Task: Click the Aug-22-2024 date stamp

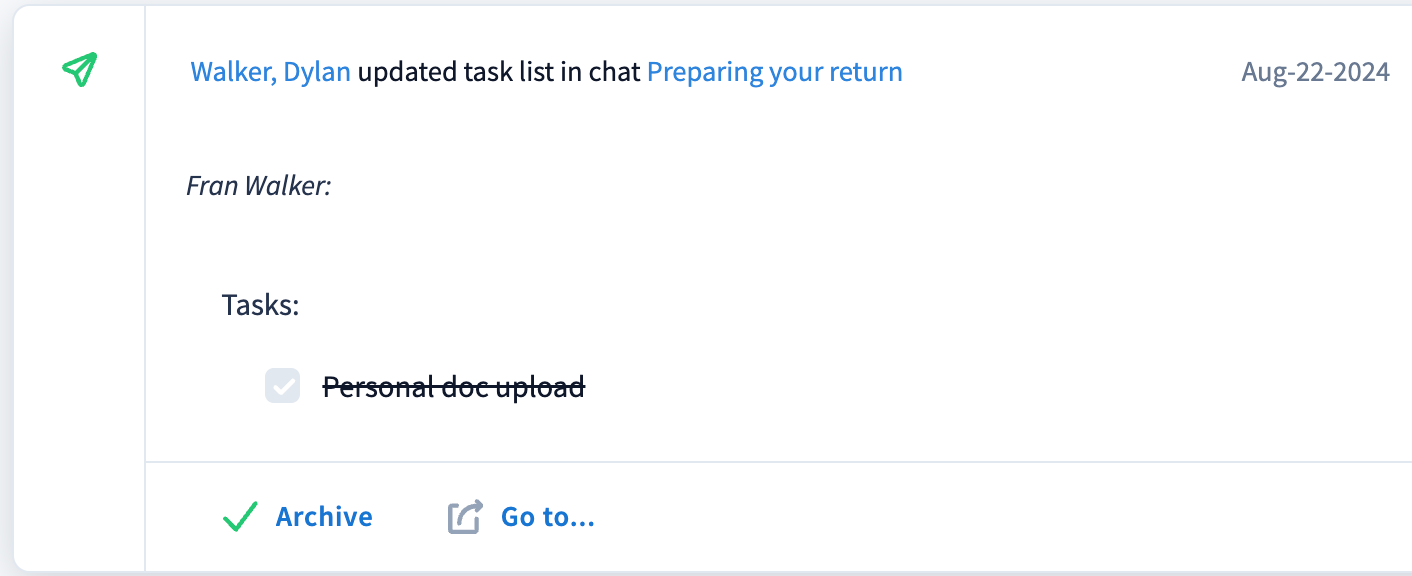Action: click(x=1315, y=72)
